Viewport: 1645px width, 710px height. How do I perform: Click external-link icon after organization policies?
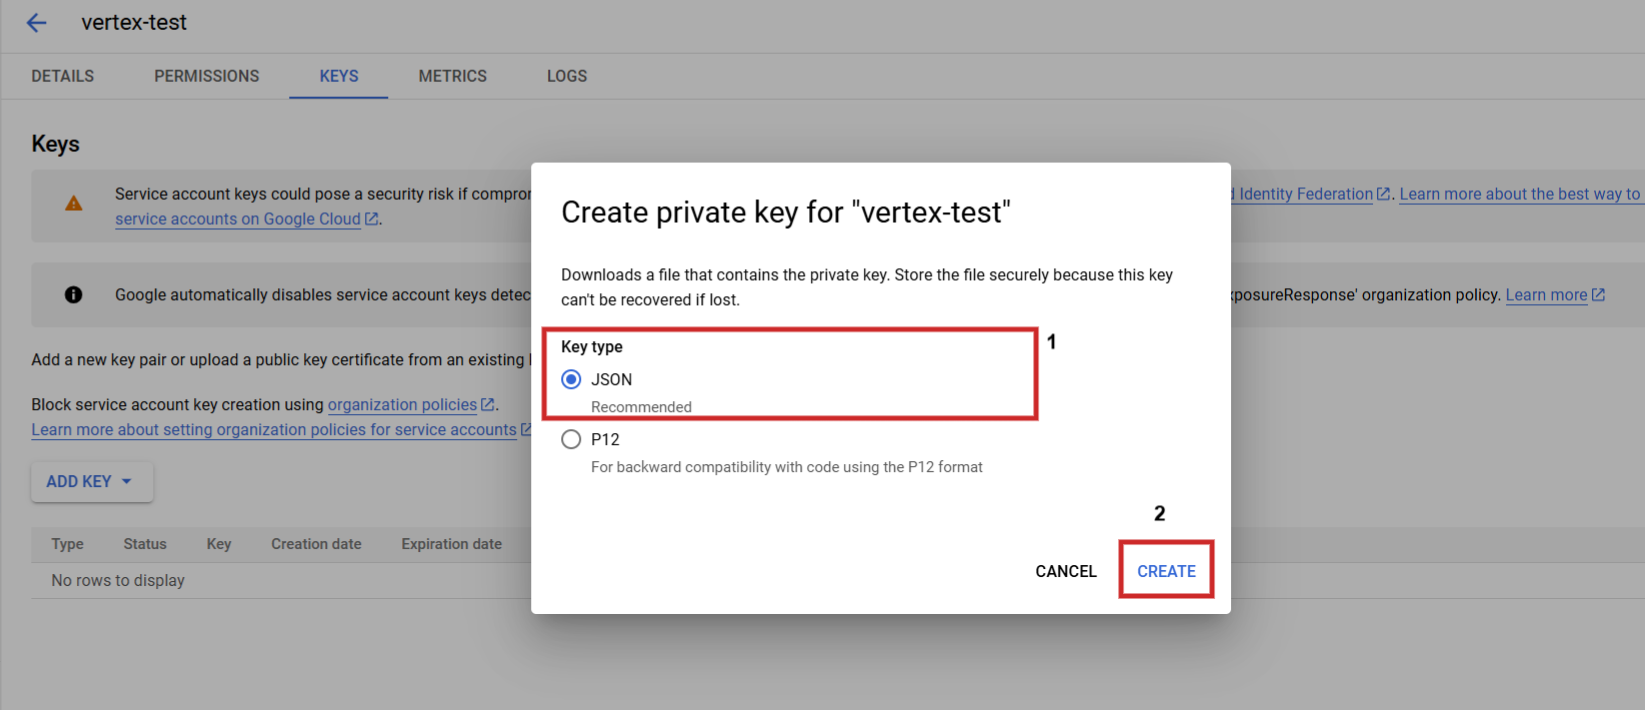point(488,405)
